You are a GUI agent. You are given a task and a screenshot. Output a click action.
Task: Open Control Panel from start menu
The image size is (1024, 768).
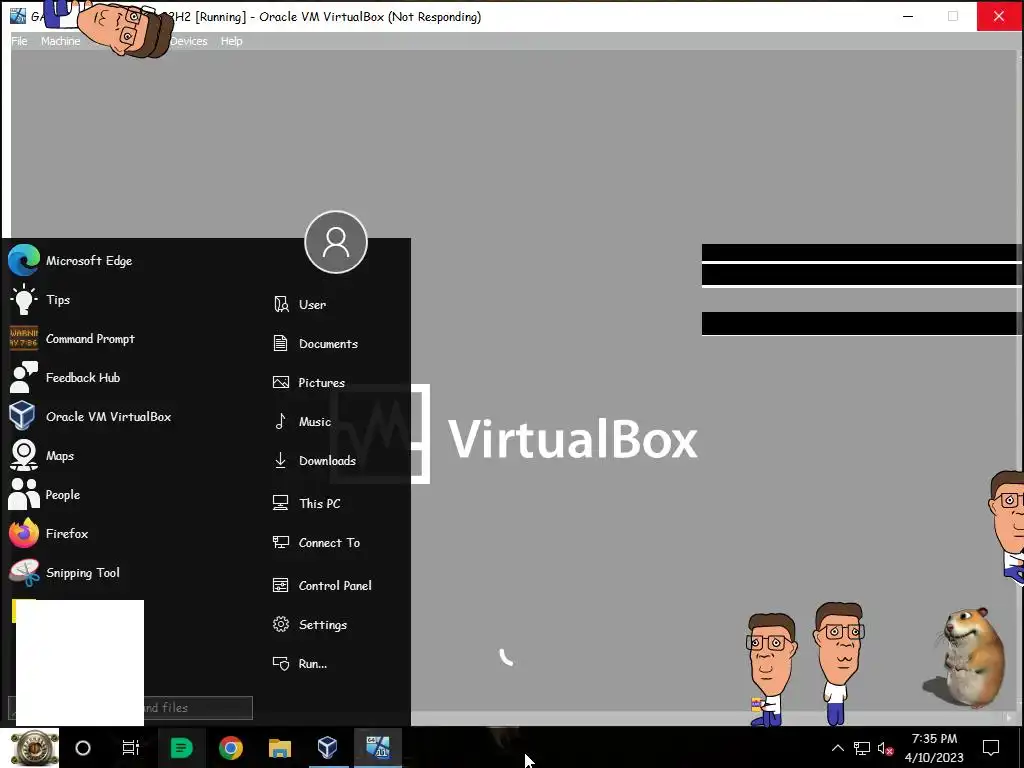point(322,585)
